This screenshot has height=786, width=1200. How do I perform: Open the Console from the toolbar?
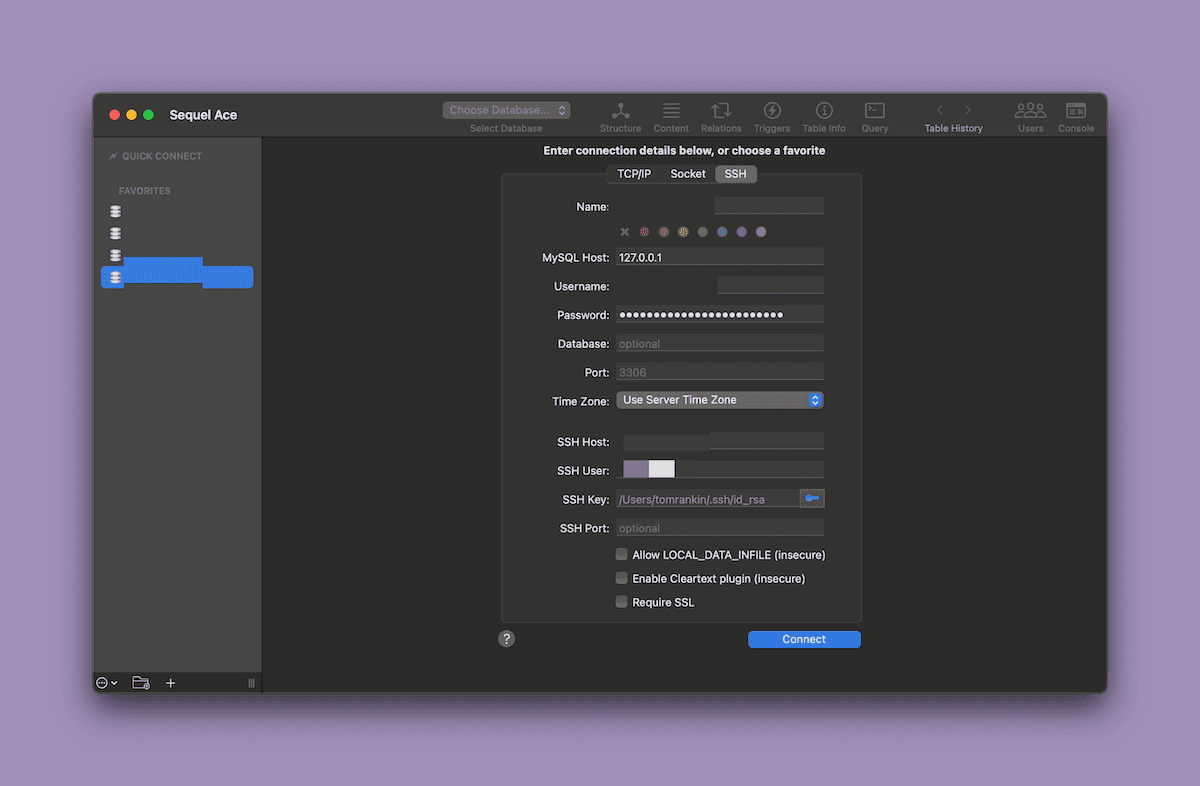(1076, 117)
